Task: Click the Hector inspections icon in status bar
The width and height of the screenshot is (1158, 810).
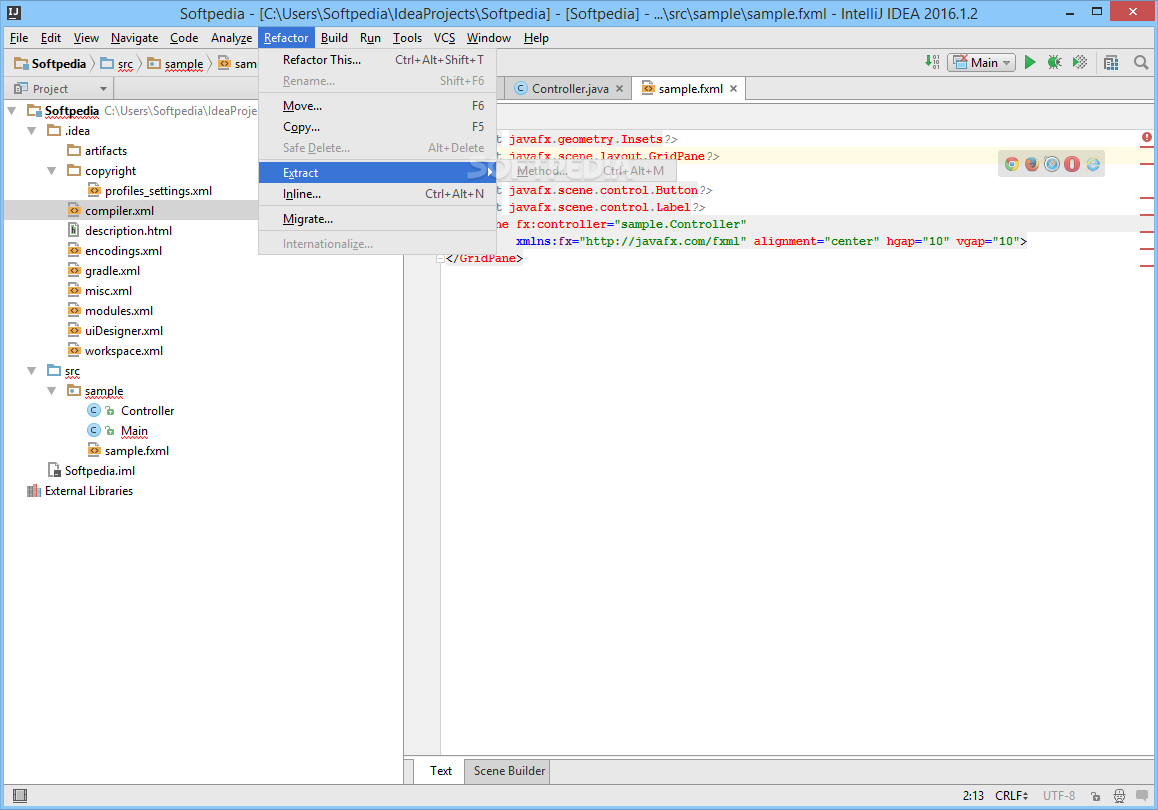Action: click(1120, 796)
